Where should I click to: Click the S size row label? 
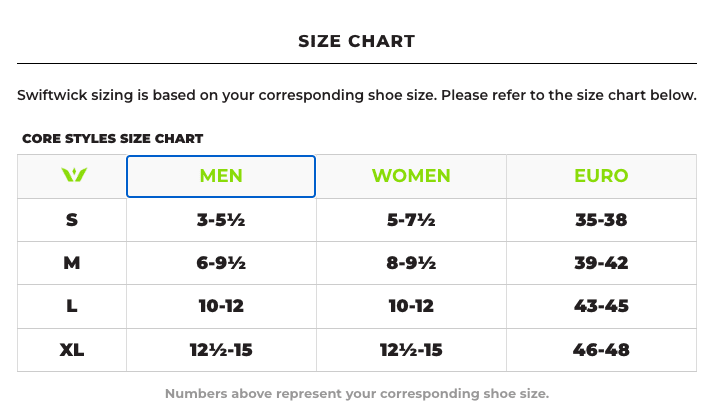pos(72,220)
